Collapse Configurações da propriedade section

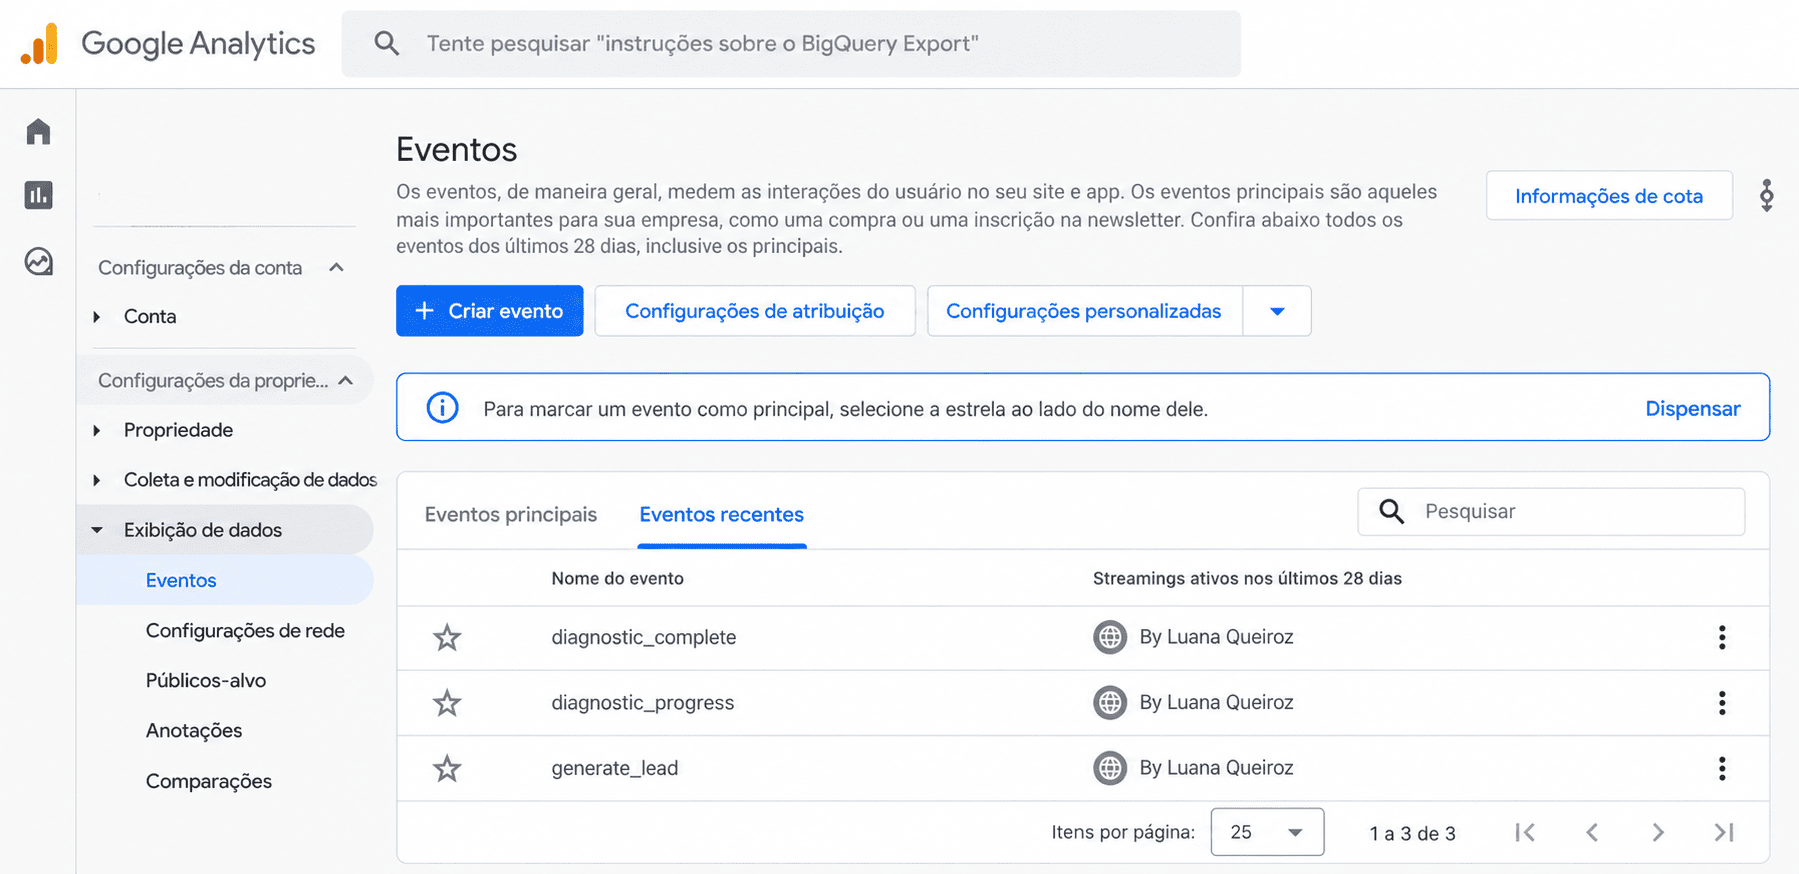(346, 381)
